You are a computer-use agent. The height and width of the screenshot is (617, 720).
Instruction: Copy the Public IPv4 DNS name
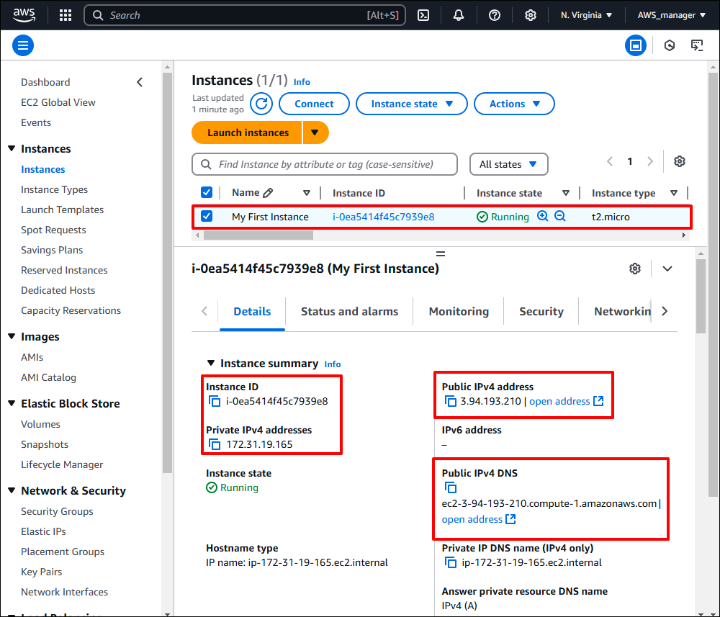pyautogui.click(x=450, y=488)
